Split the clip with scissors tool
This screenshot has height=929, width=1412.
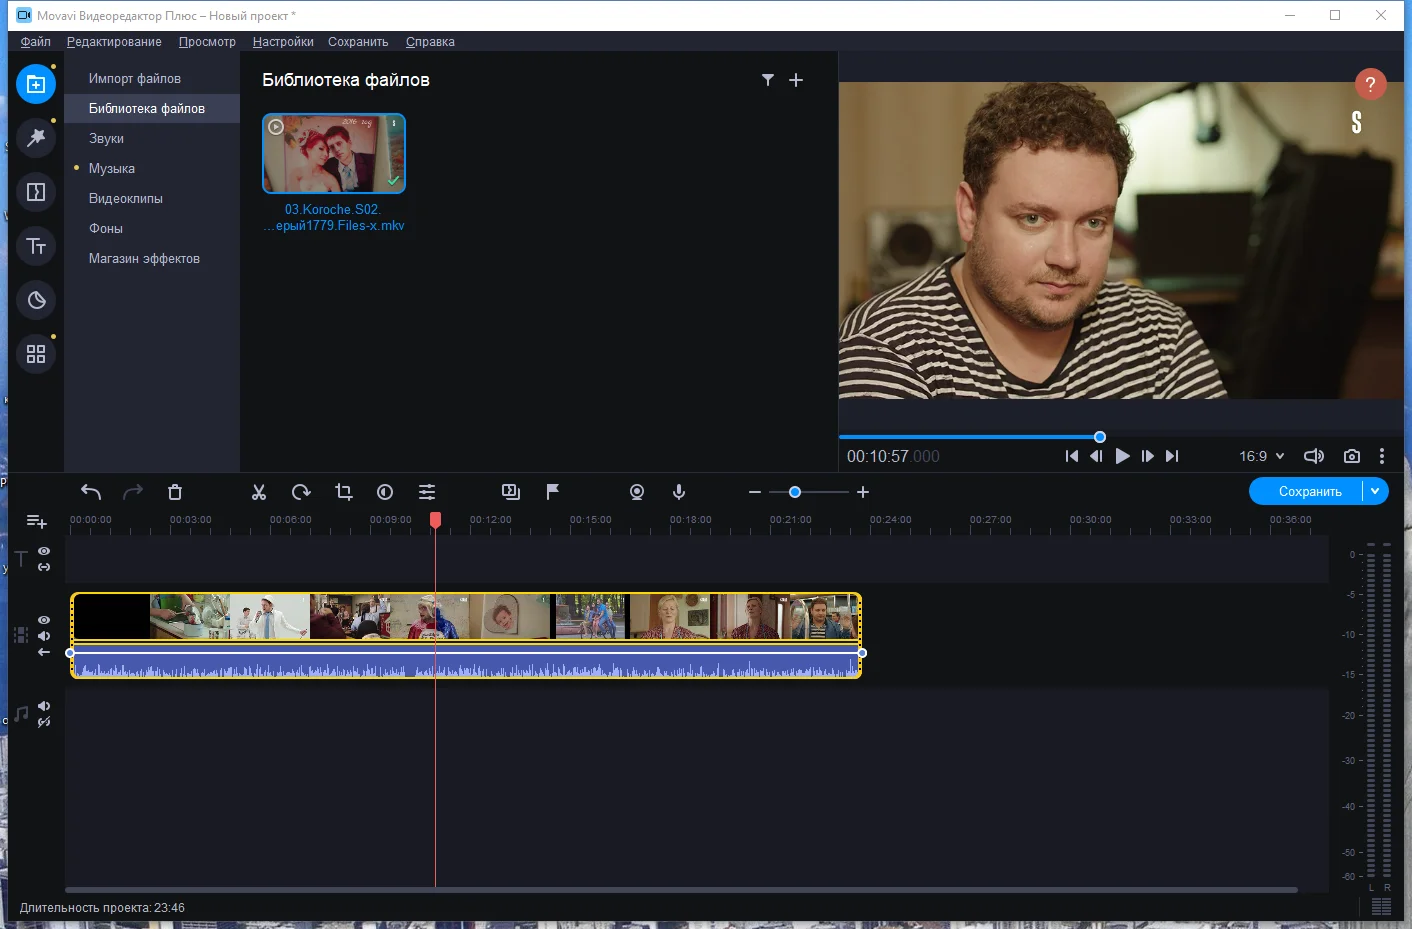(259, 492)
